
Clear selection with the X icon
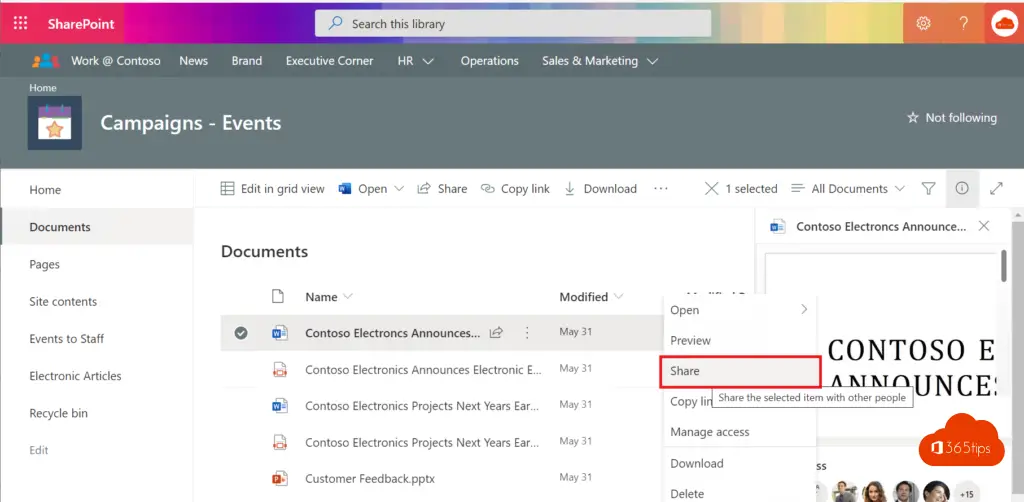pyautogui.click(x=711, y=189)
